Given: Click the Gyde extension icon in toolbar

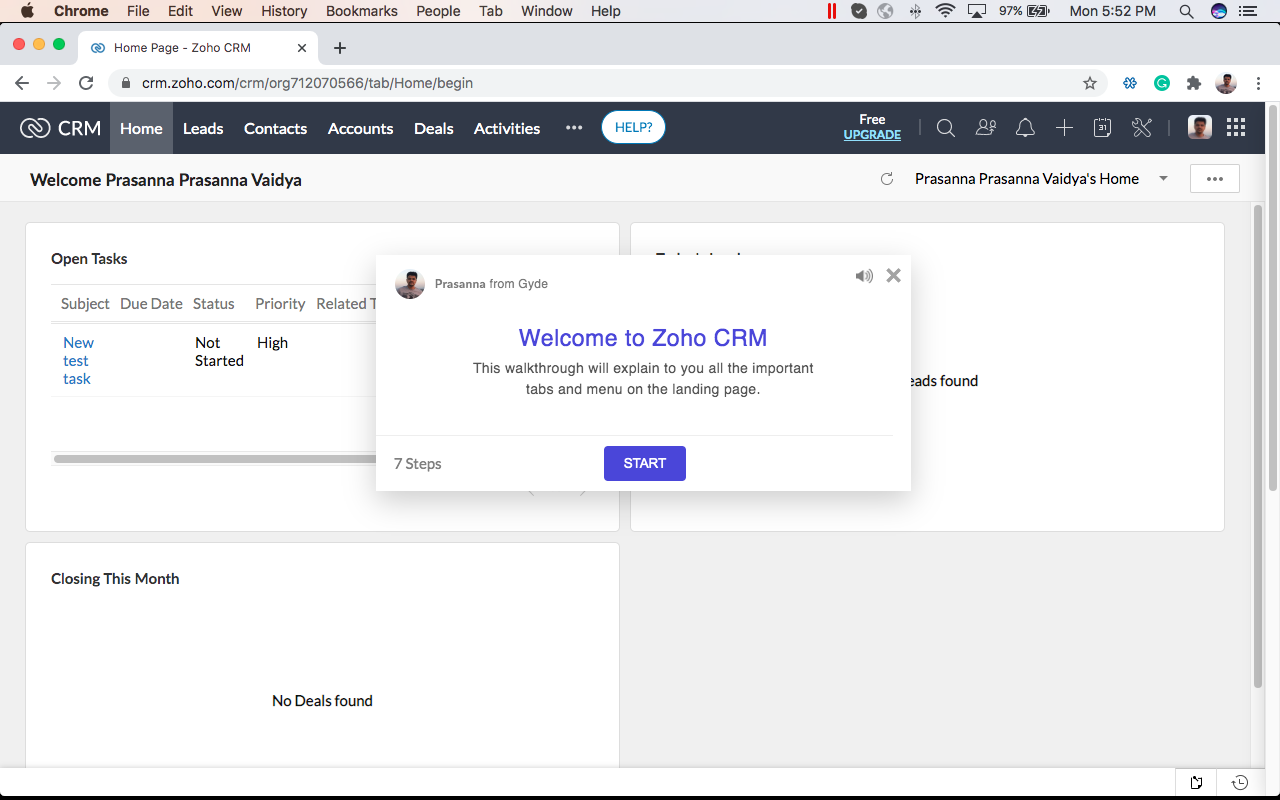Looking at the screenshot, I should 1130,83.
